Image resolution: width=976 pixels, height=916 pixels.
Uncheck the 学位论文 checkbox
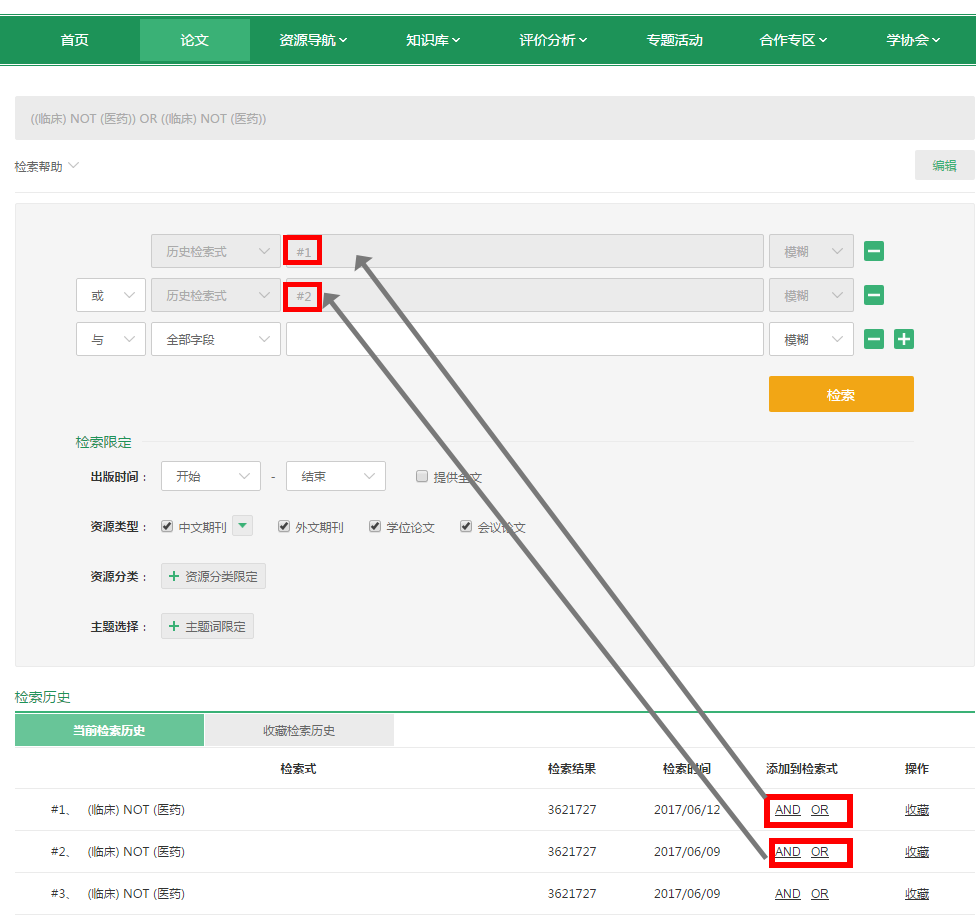[x=375, y=527]
